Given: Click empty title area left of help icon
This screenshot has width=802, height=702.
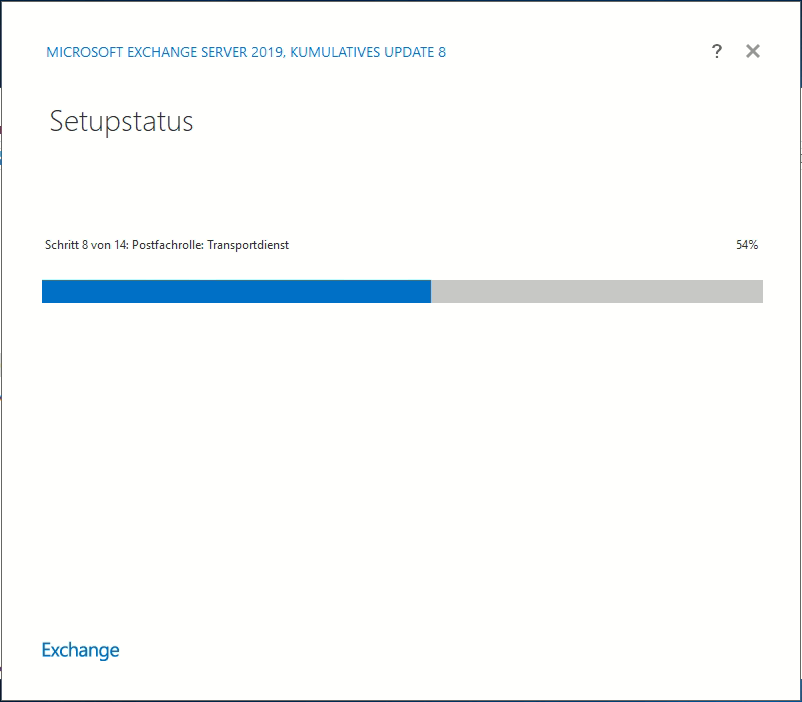Looking at the screenshot, I should coord(580,52).
